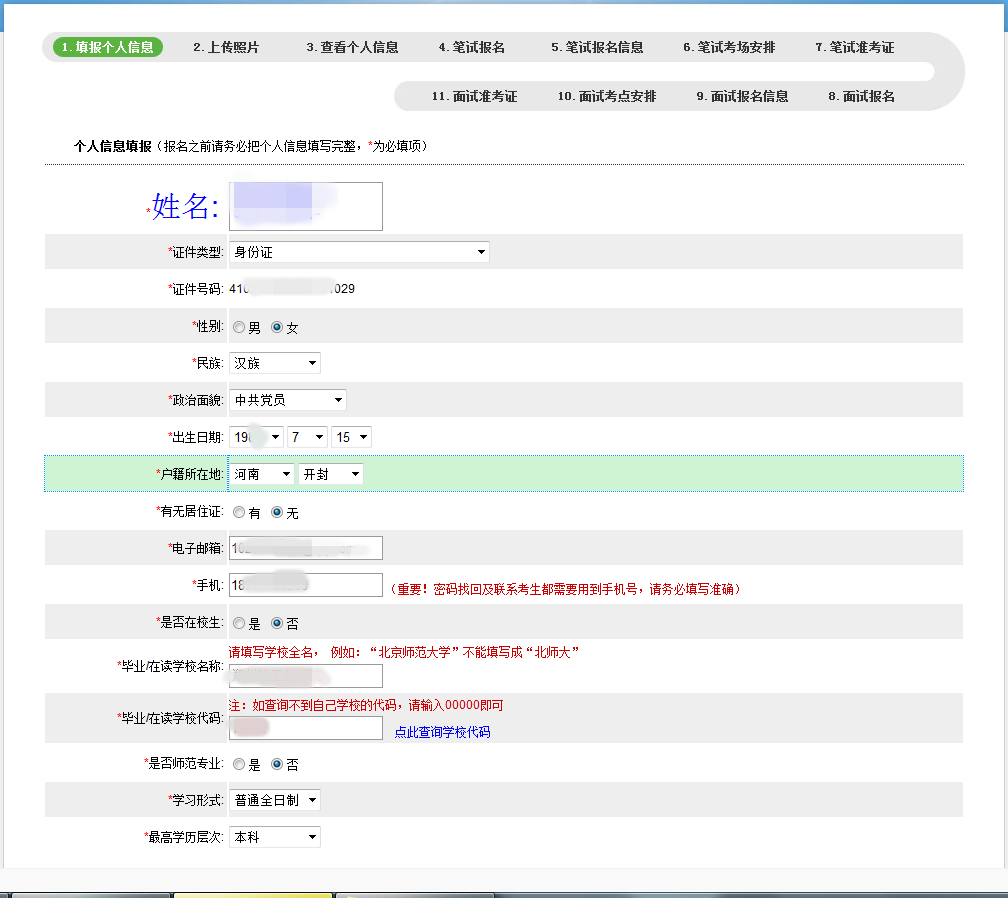Switch to step 4 笔试报名
The image size is (1008, 898).
pos(471,47)
